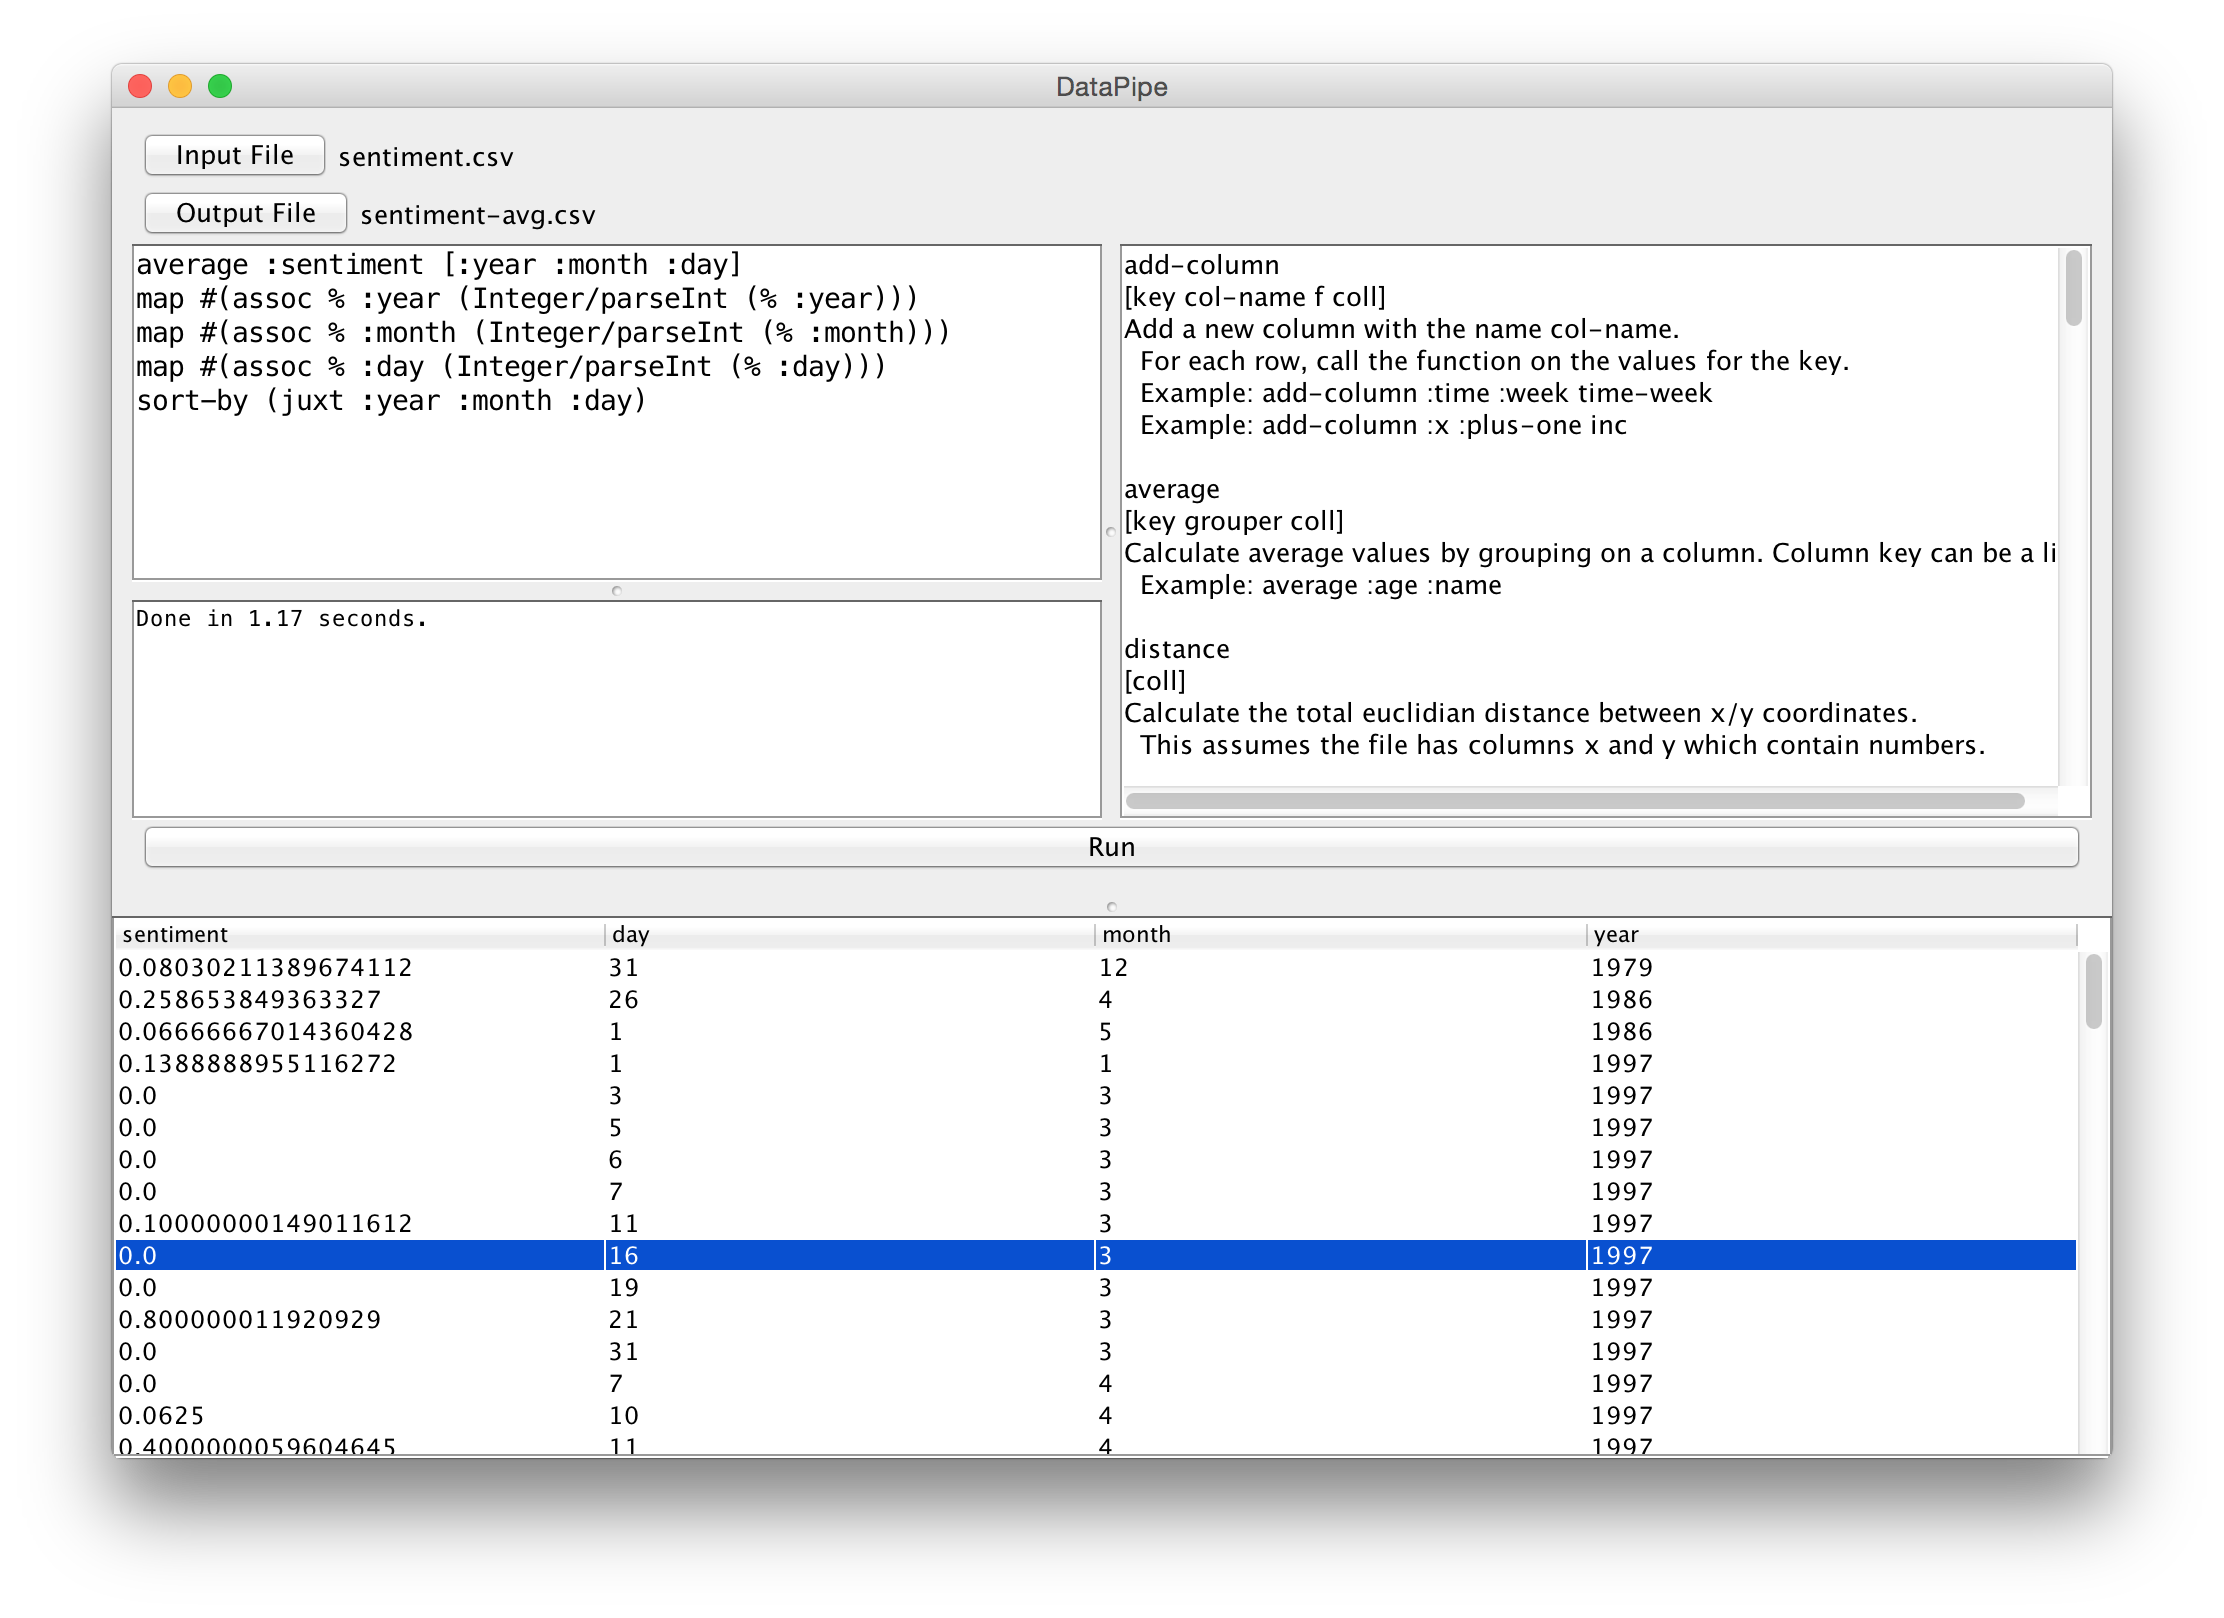Click the Output File button
The height and width of the screenshot is (1618, 2224).
[x=245, y=213]
